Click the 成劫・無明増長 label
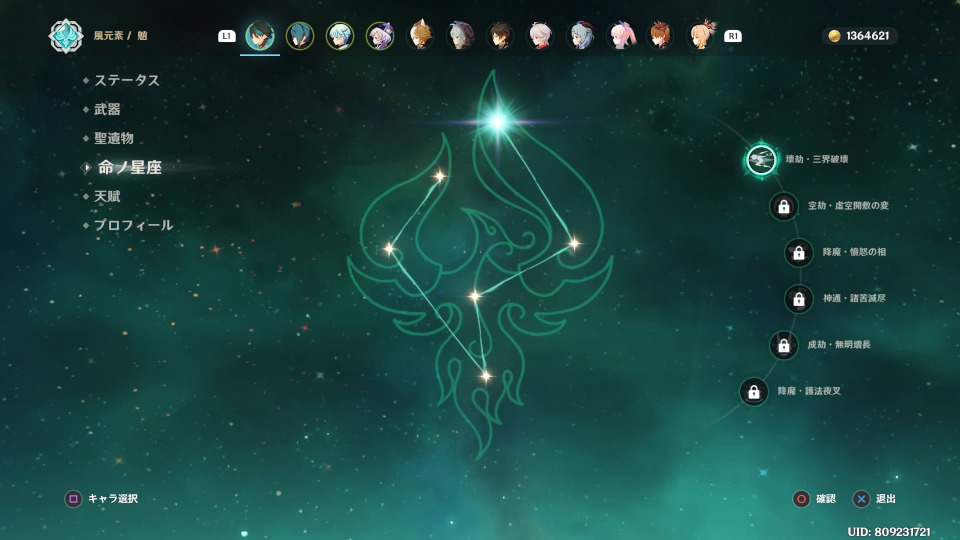The height and width of the screenshot is (540, 960). point(839,345)
